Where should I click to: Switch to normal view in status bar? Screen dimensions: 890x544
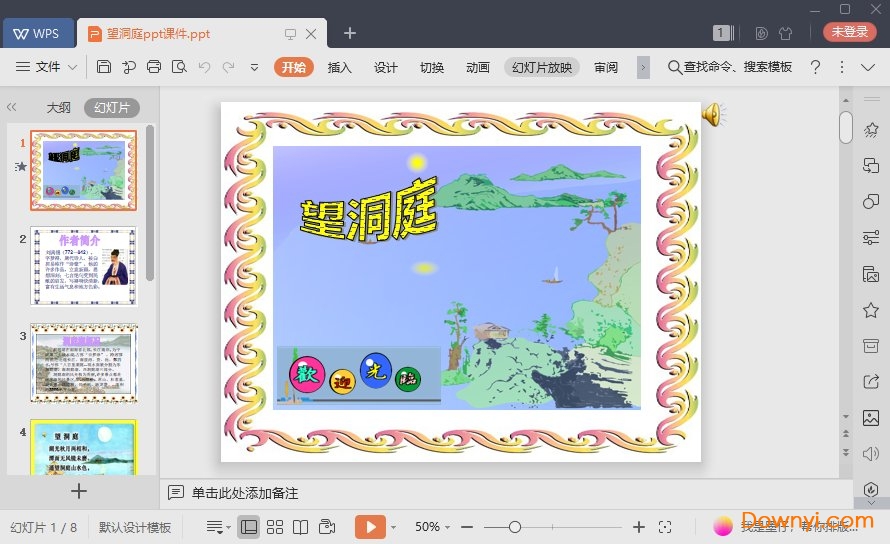(x=249, y=527)
